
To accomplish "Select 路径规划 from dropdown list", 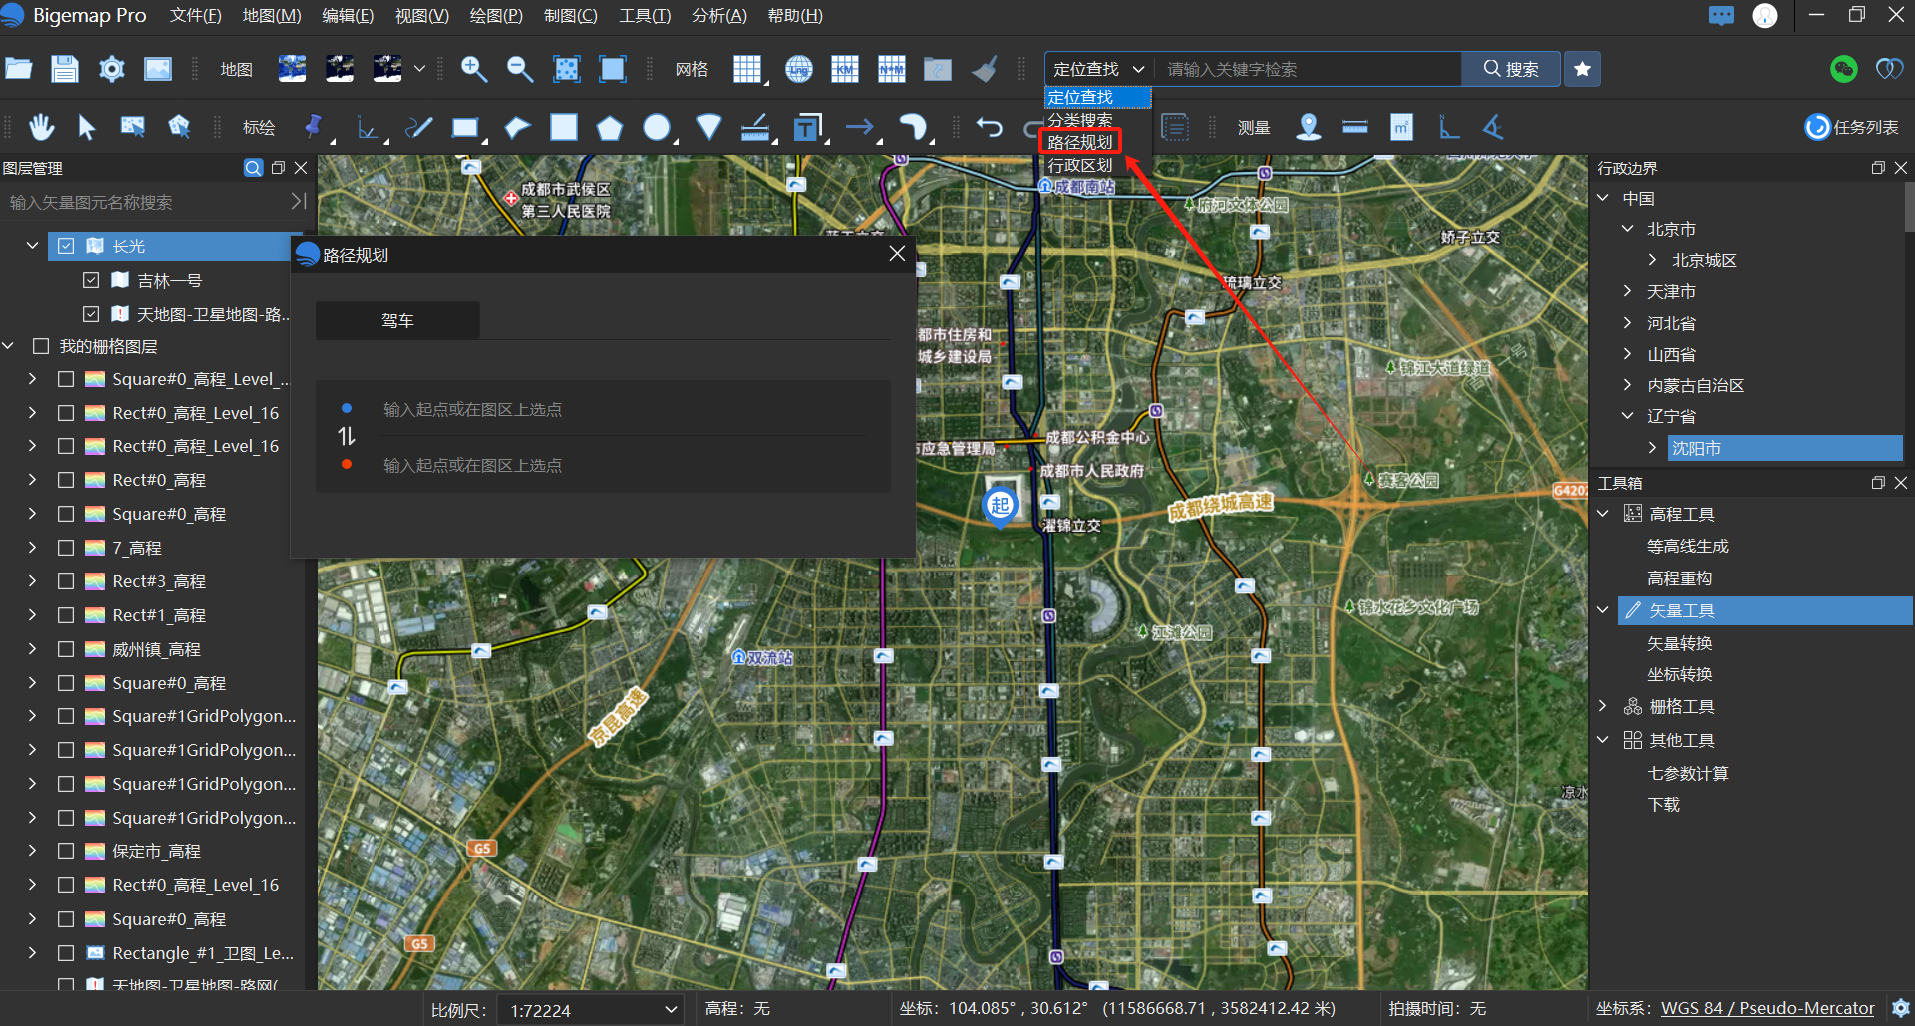I will (1080, 142).
